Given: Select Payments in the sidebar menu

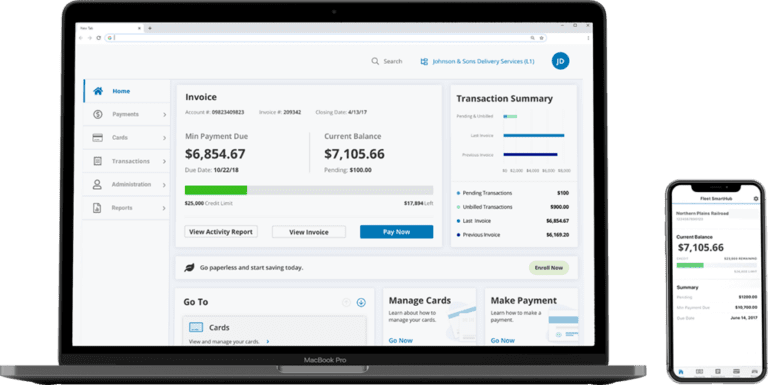Looking at the screenshot, I should [x=127, y=114].
